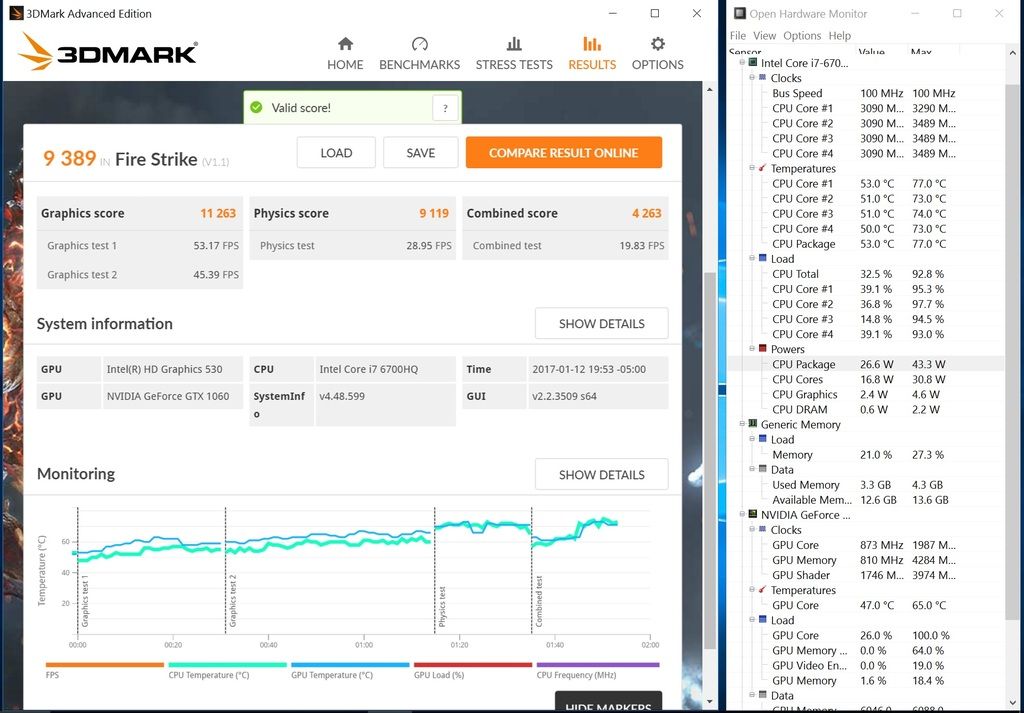The image size is (1024, 713).
Task: Select the CPU Package power row
Action: pyautogui.click(x=866, y=364)
